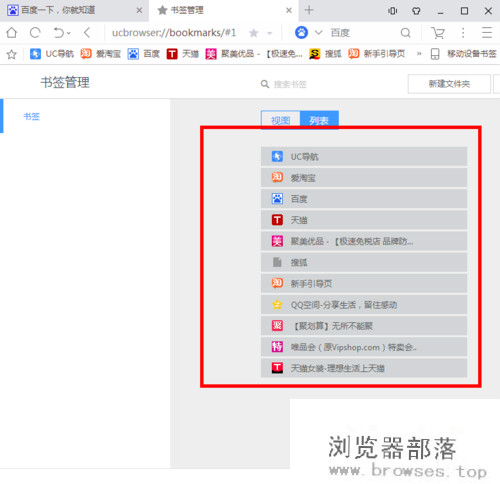The height and width of the screenshot is (484, 500).
Task: Select 书签 folder in the left sidebar
Action: 32,116
